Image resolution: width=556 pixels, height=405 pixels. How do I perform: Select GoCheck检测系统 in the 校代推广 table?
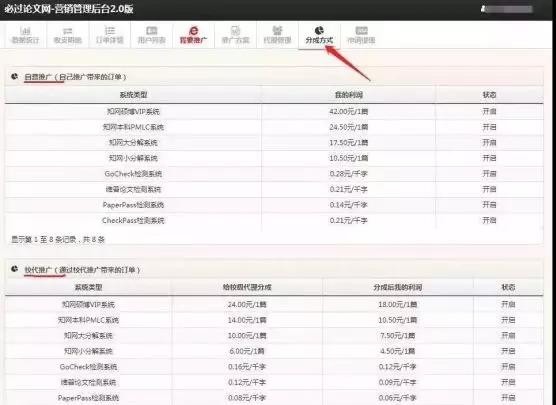[88, 367]
